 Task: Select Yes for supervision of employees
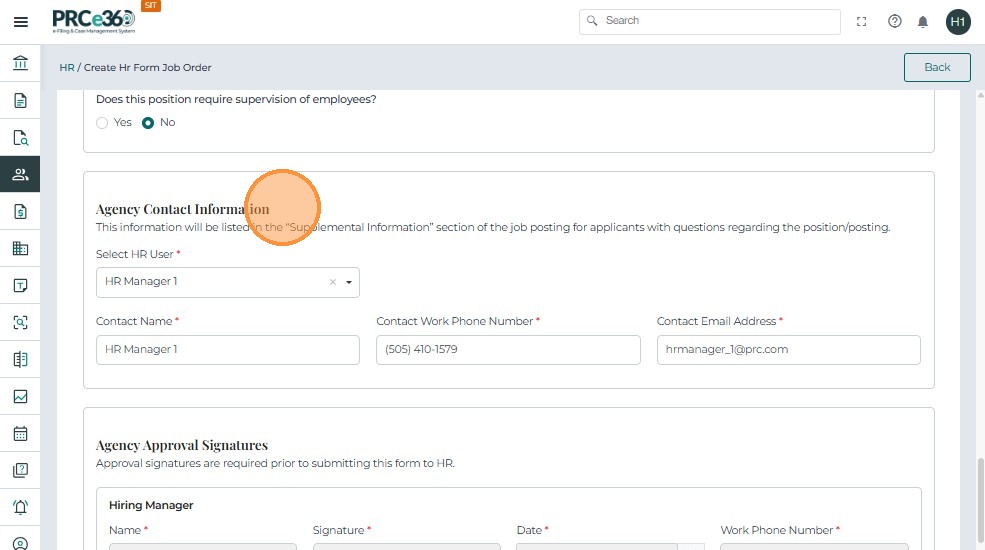(x=102, y=123)
